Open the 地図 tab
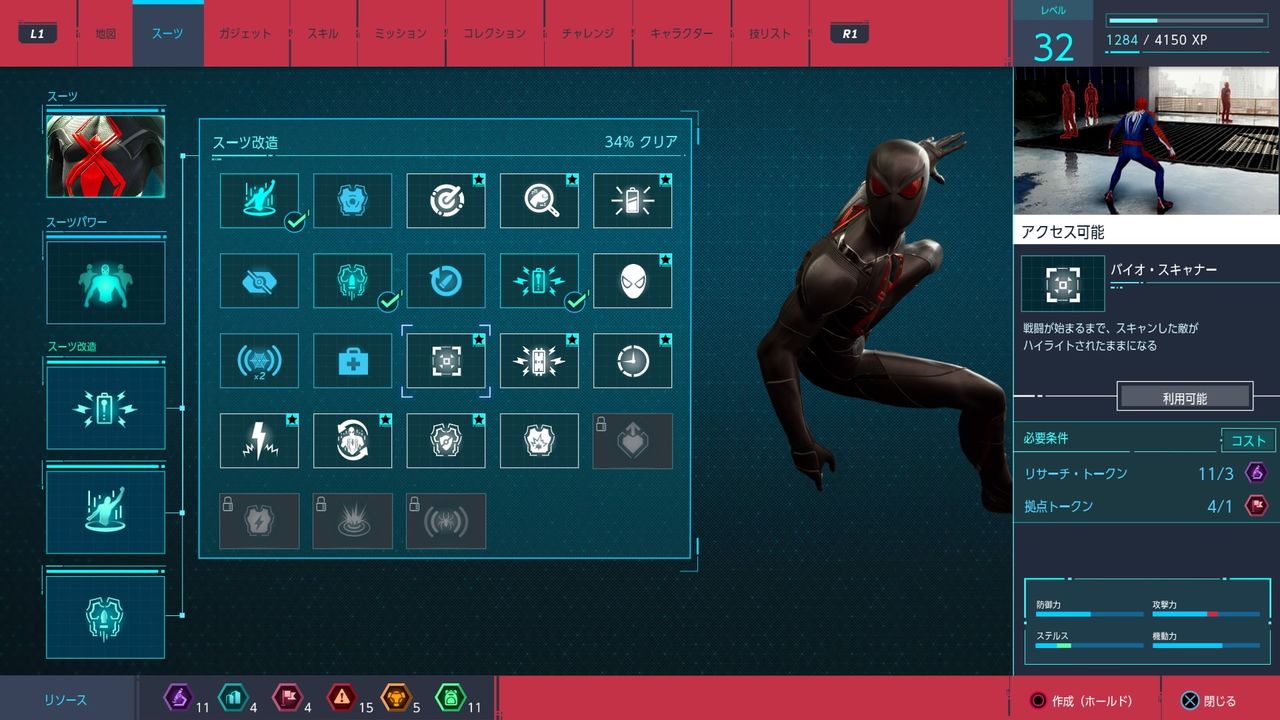The height and width of the screenshot is (720, 1280). point(105,33)
